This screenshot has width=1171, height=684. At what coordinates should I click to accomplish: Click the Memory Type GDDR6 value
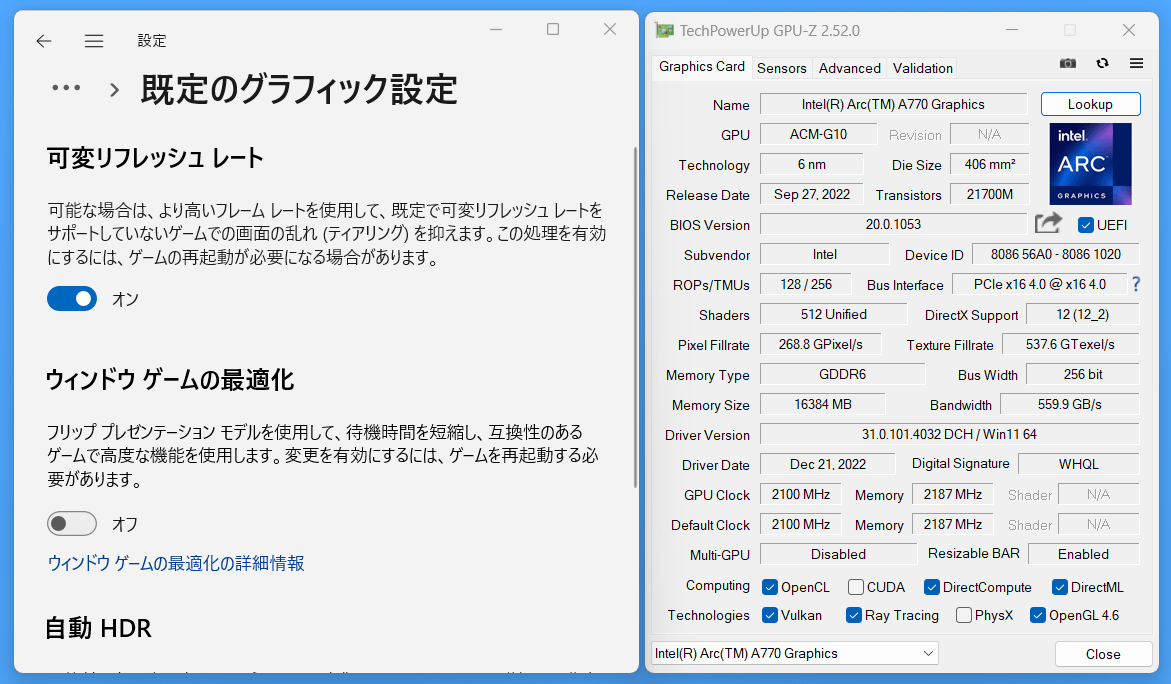pos(842,374)
